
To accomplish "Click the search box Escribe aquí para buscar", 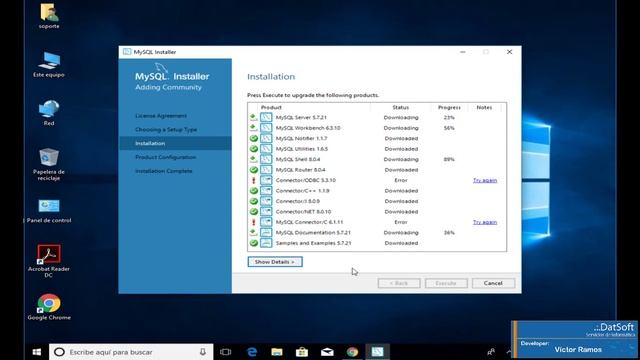I will coord(131,352).
